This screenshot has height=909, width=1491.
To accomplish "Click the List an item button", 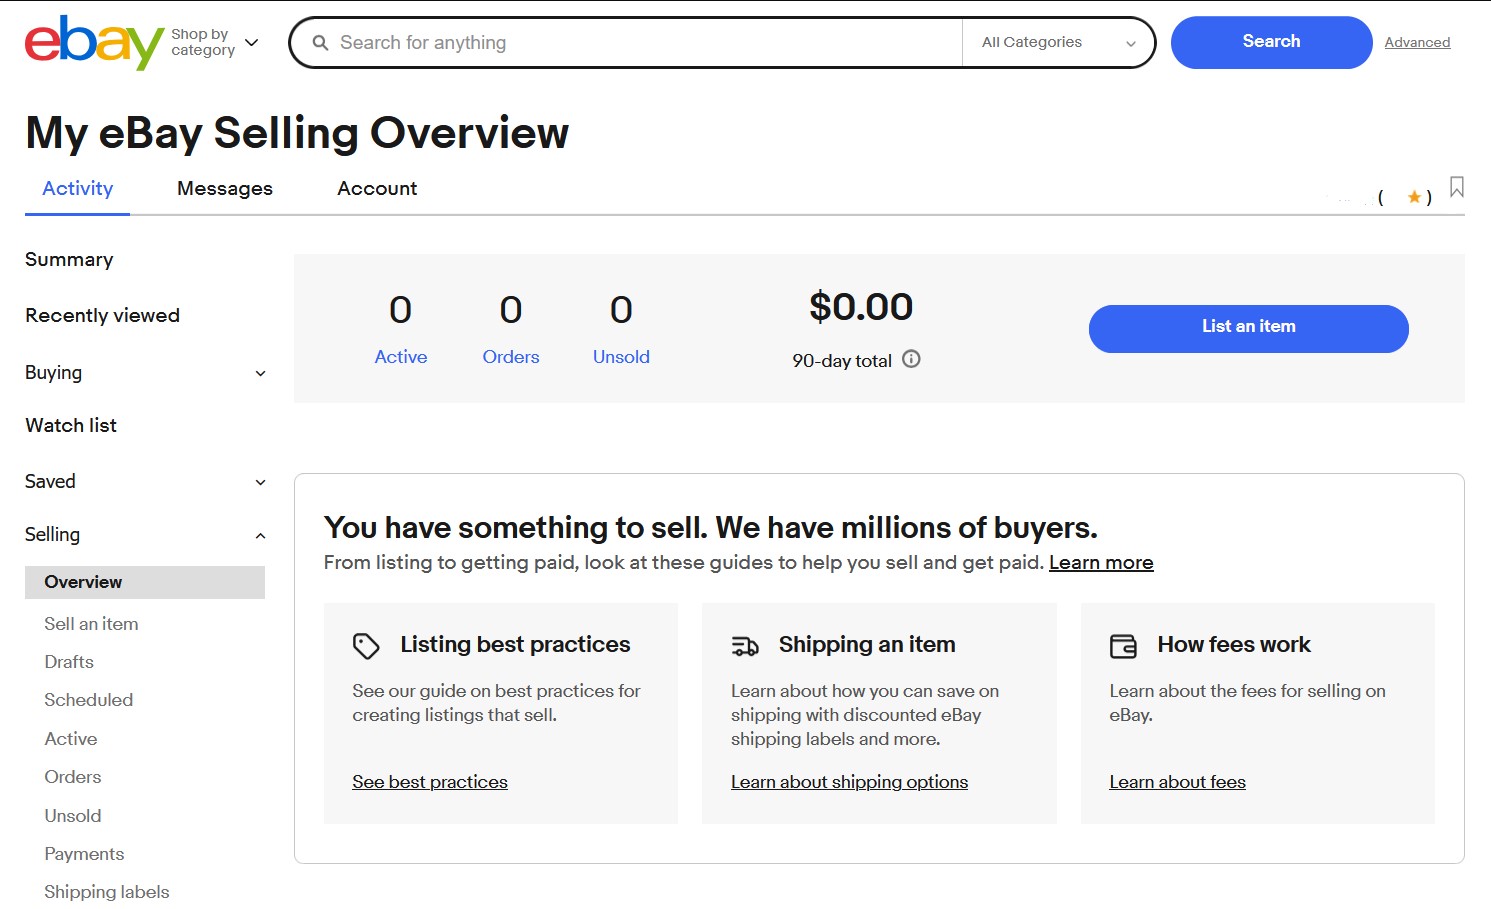I will tap(1247, 327).
